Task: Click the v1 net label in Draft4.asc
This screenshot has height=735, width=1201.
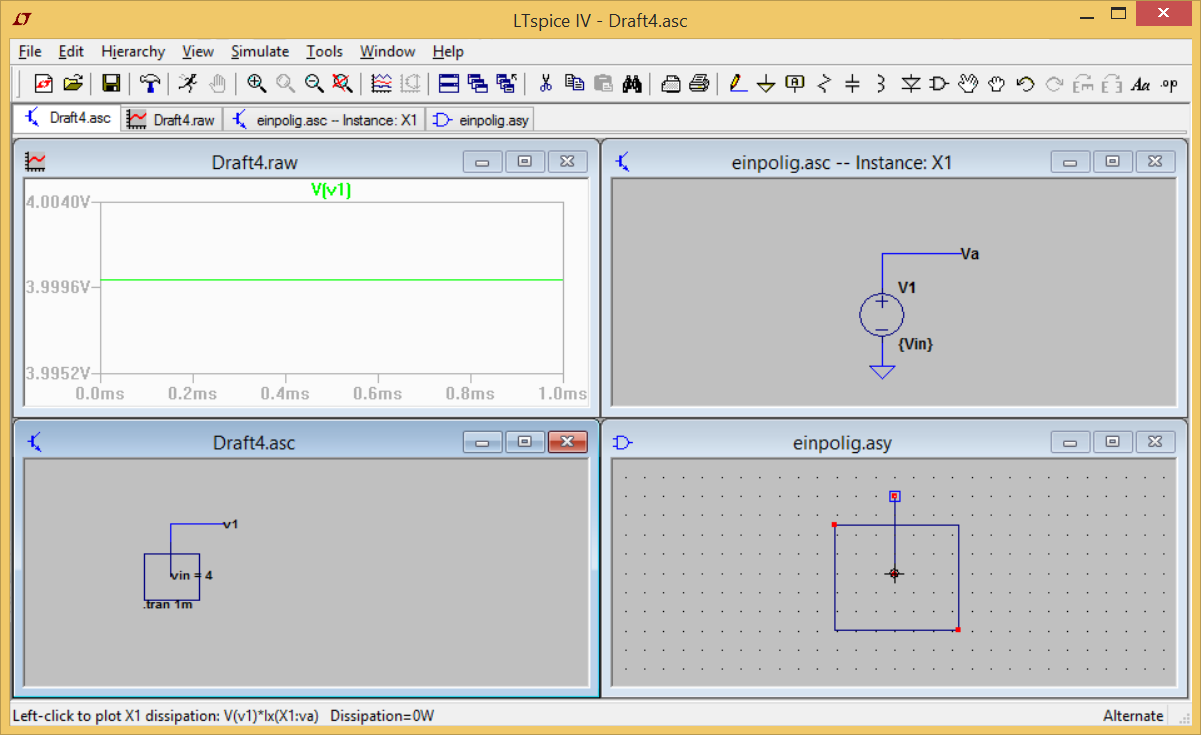Action: (x=230, y=523)
